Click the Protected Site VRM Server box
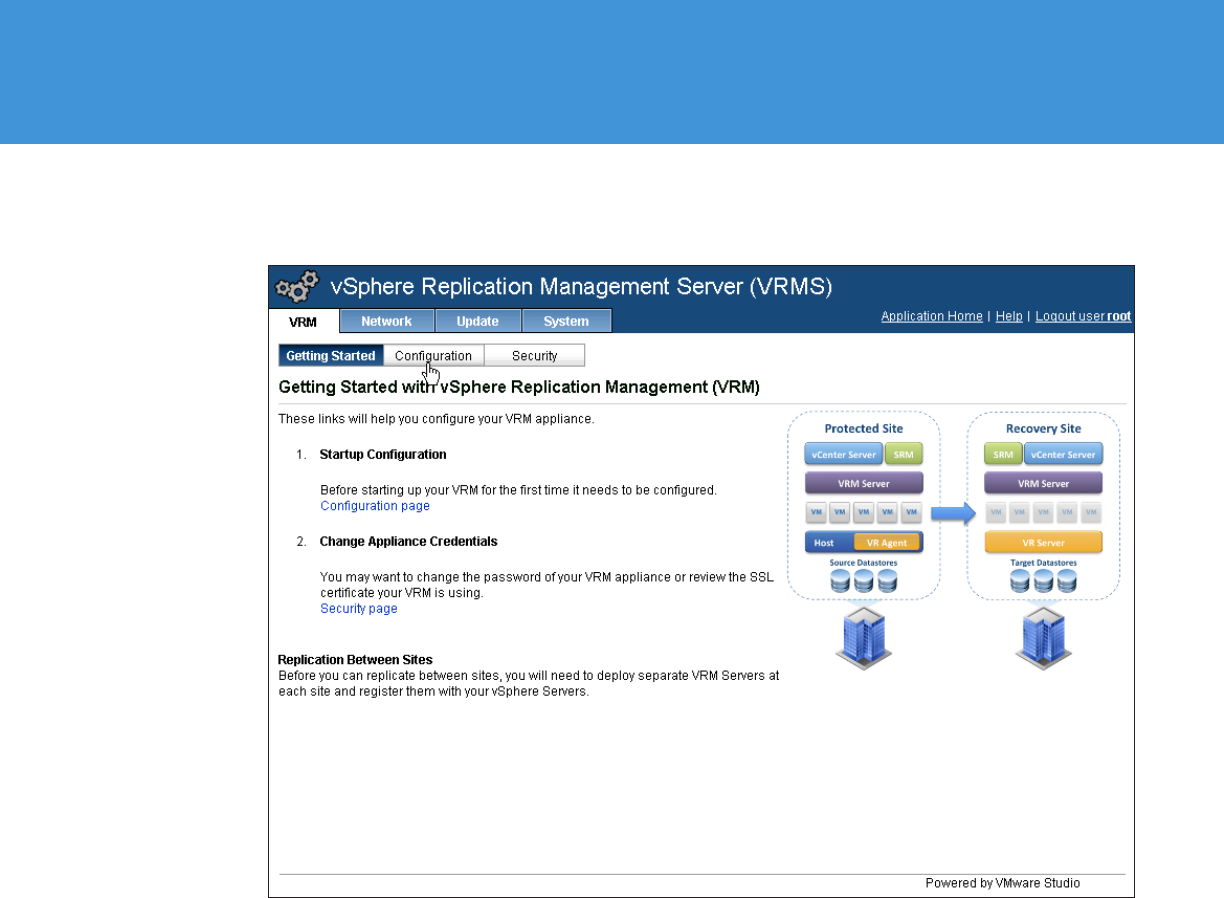1224x898 pixels. point(864,484)
